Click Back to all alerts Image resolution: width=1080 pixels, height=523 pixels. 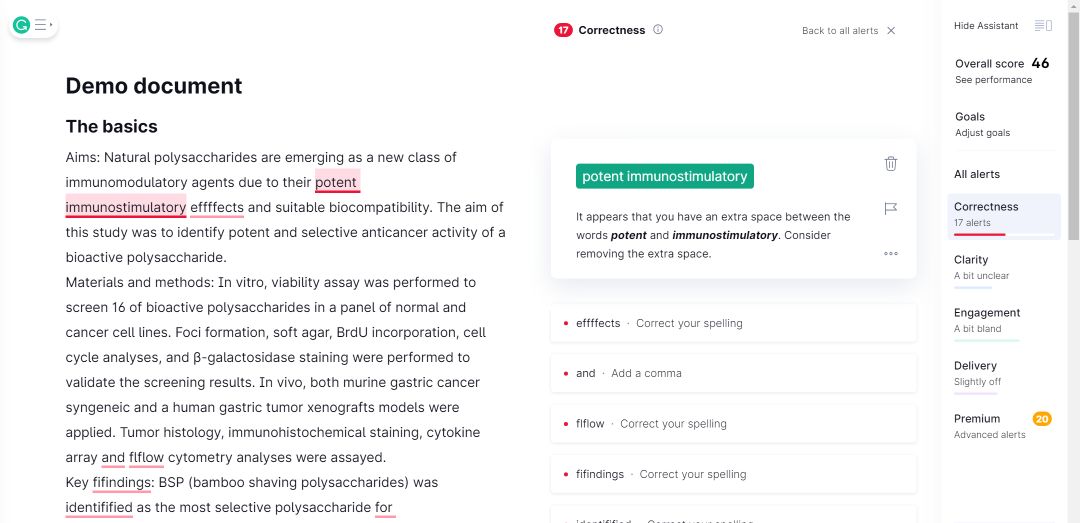(x=839, y=31)
